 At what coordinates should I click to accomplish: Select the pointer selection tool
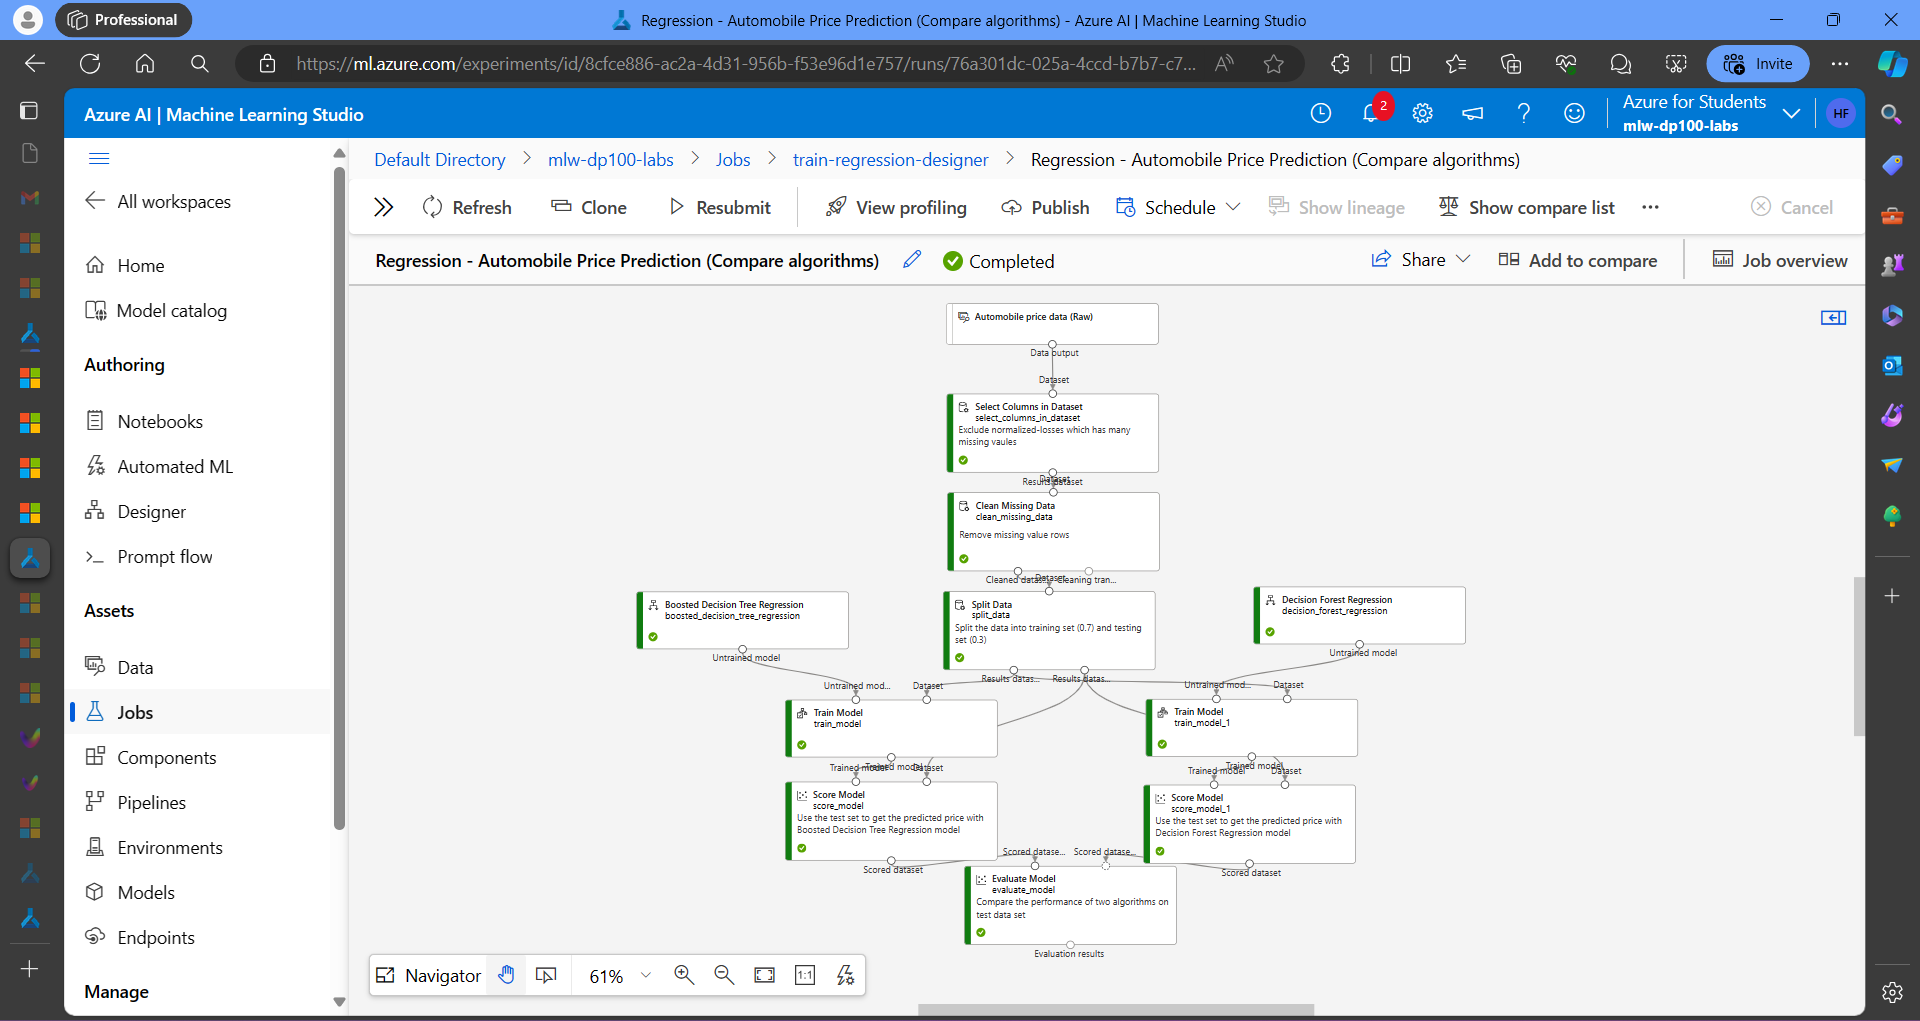pos(546,975)
